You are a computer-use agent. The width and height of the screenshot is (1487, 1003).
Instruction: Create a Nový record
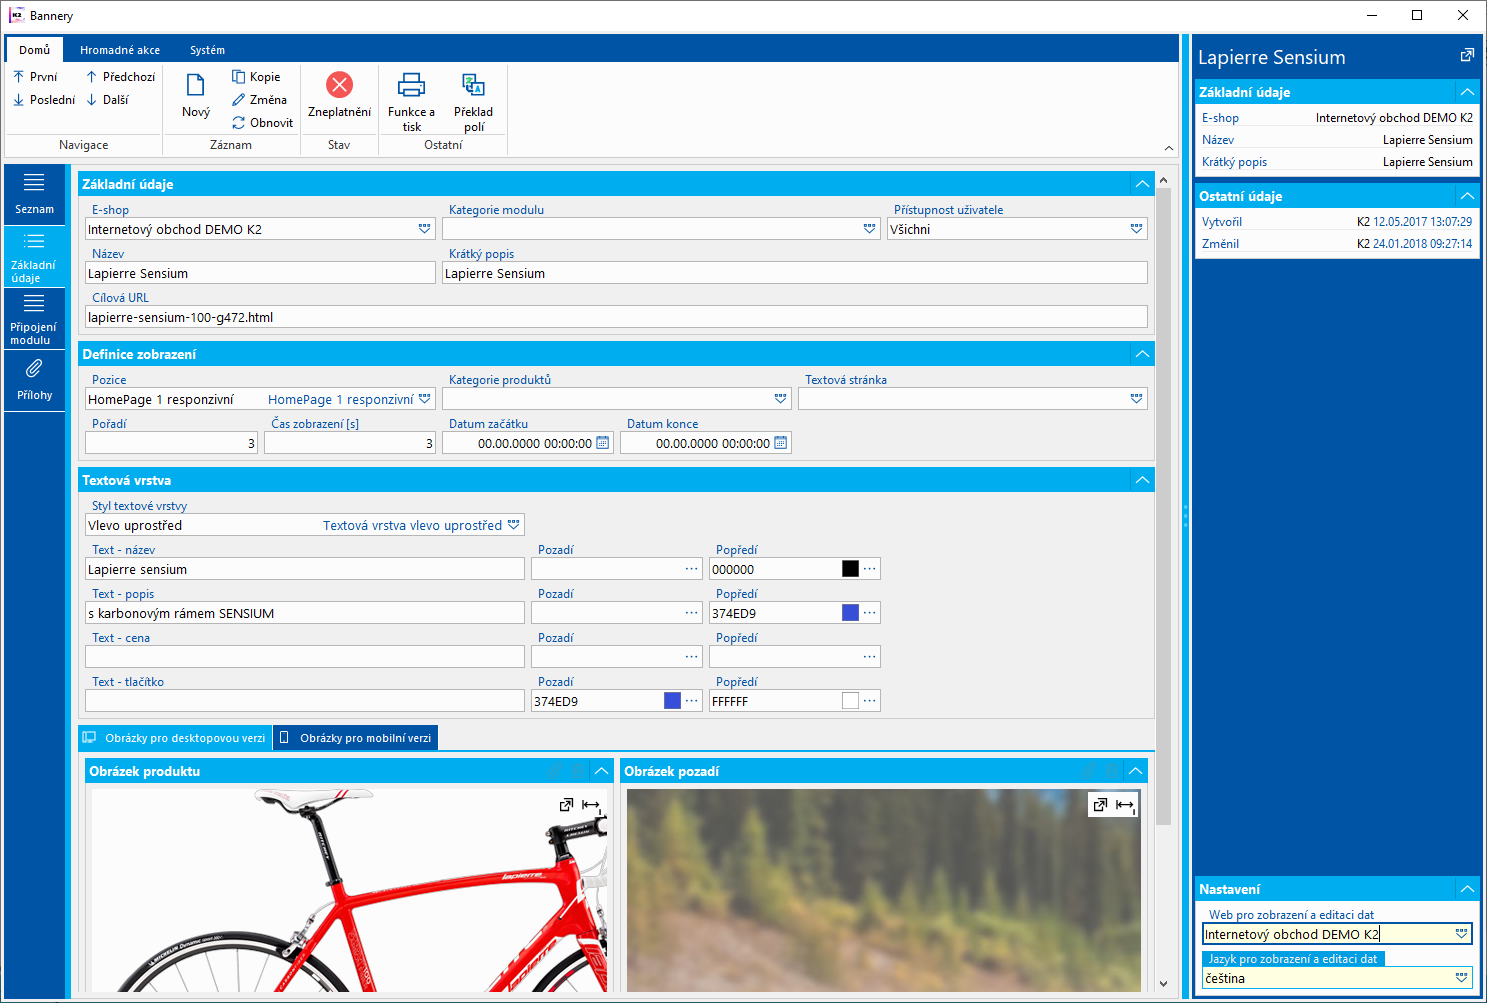point(196,95)
